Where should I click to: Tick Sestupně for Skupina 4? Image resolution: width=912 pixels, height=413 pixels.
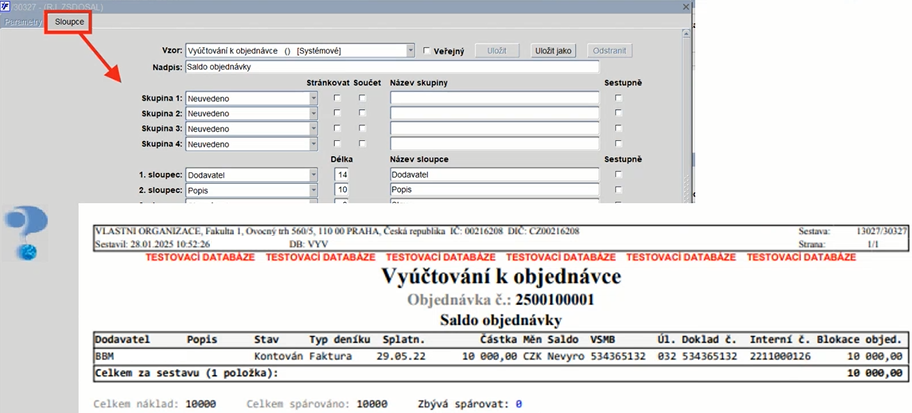618,144
